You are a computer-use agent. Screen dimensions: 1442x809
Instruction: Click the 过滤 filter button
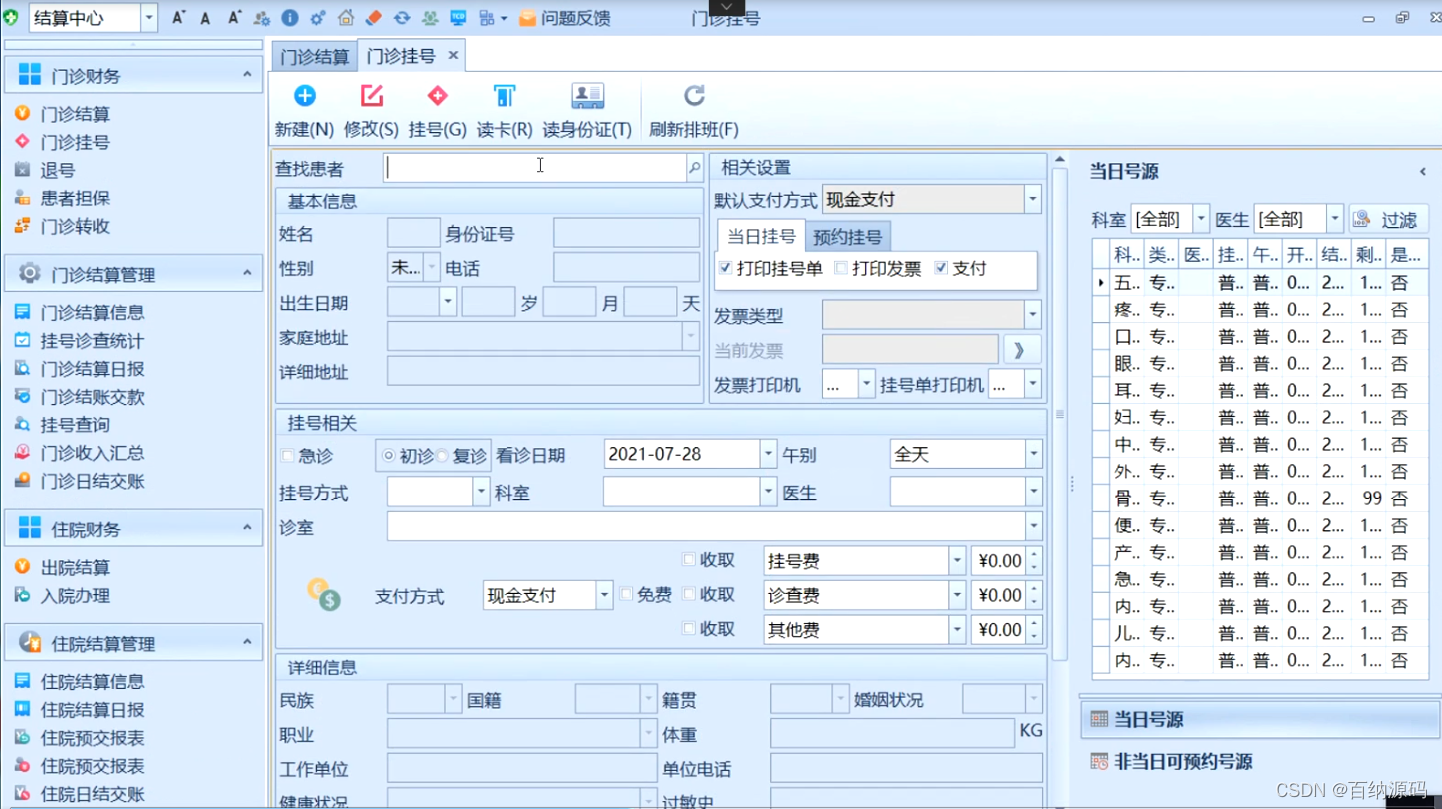(1388, 219)
